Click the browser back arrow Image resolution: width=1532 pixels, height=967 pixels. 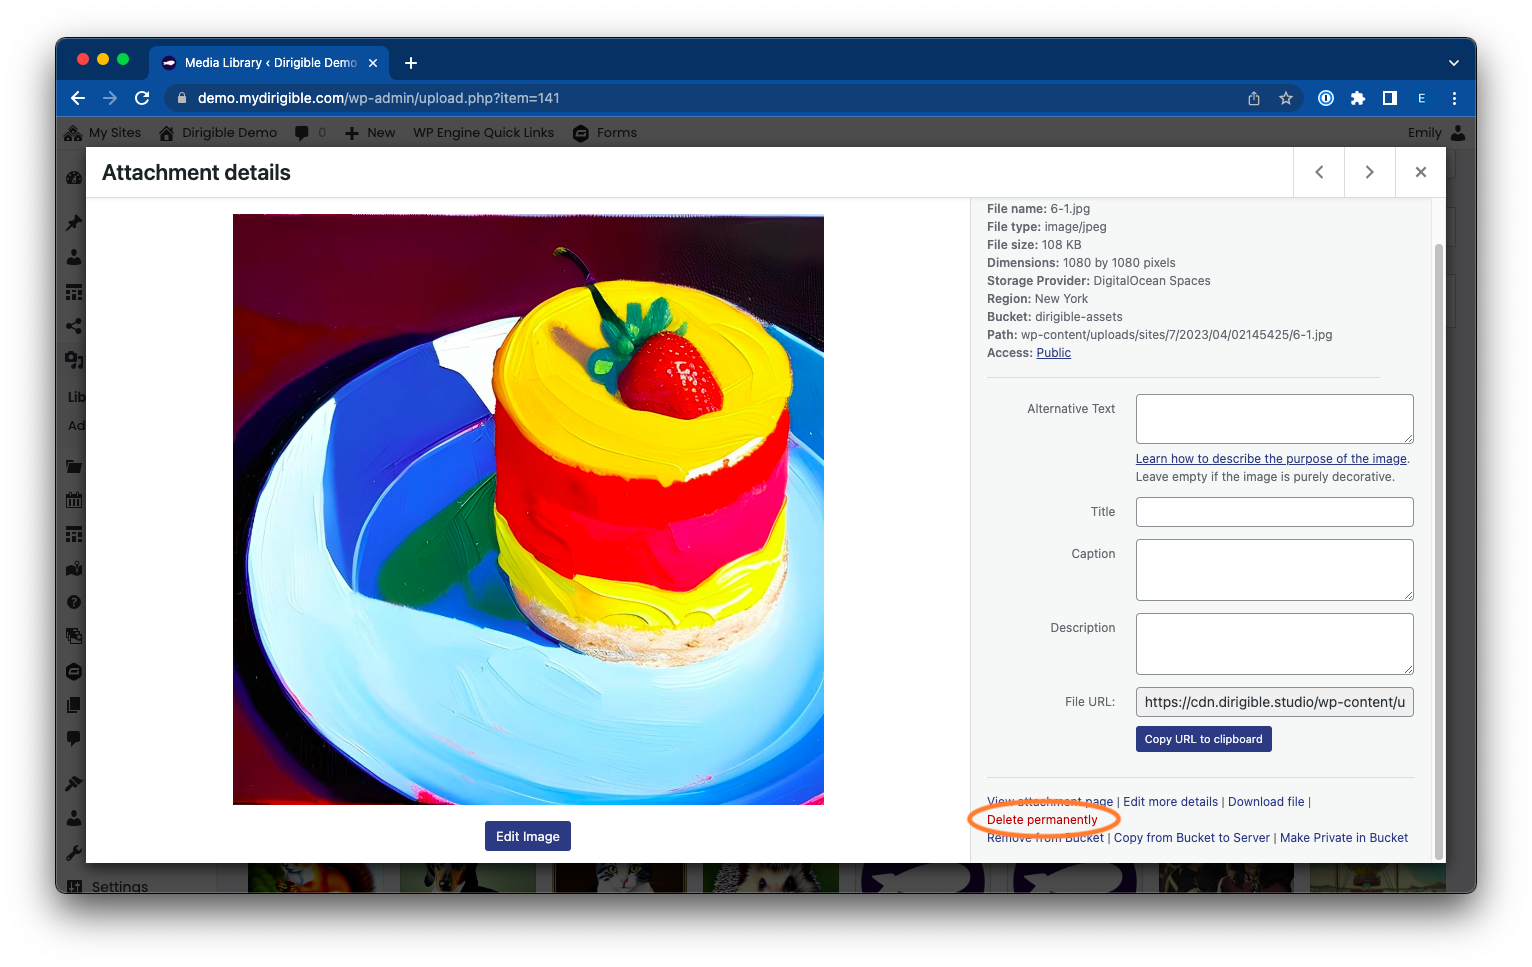coord(78,98)
